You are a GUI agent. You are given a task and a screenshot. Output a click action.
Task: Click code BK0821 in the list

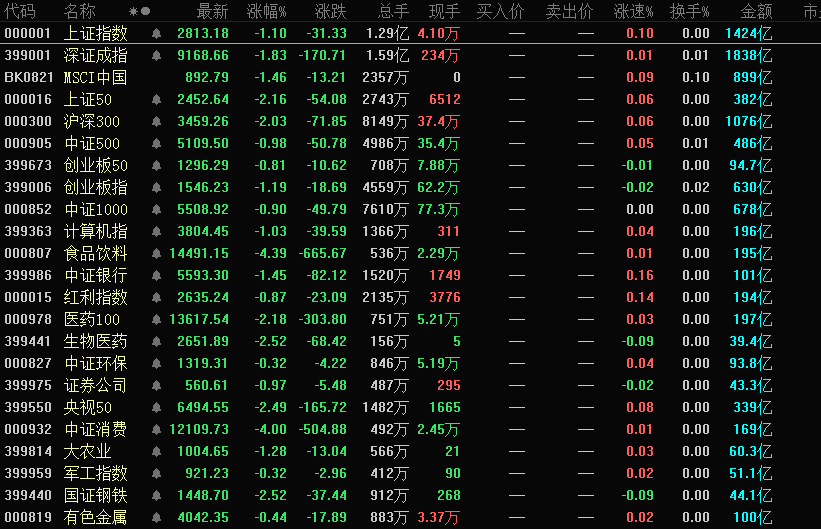[29, 78]
